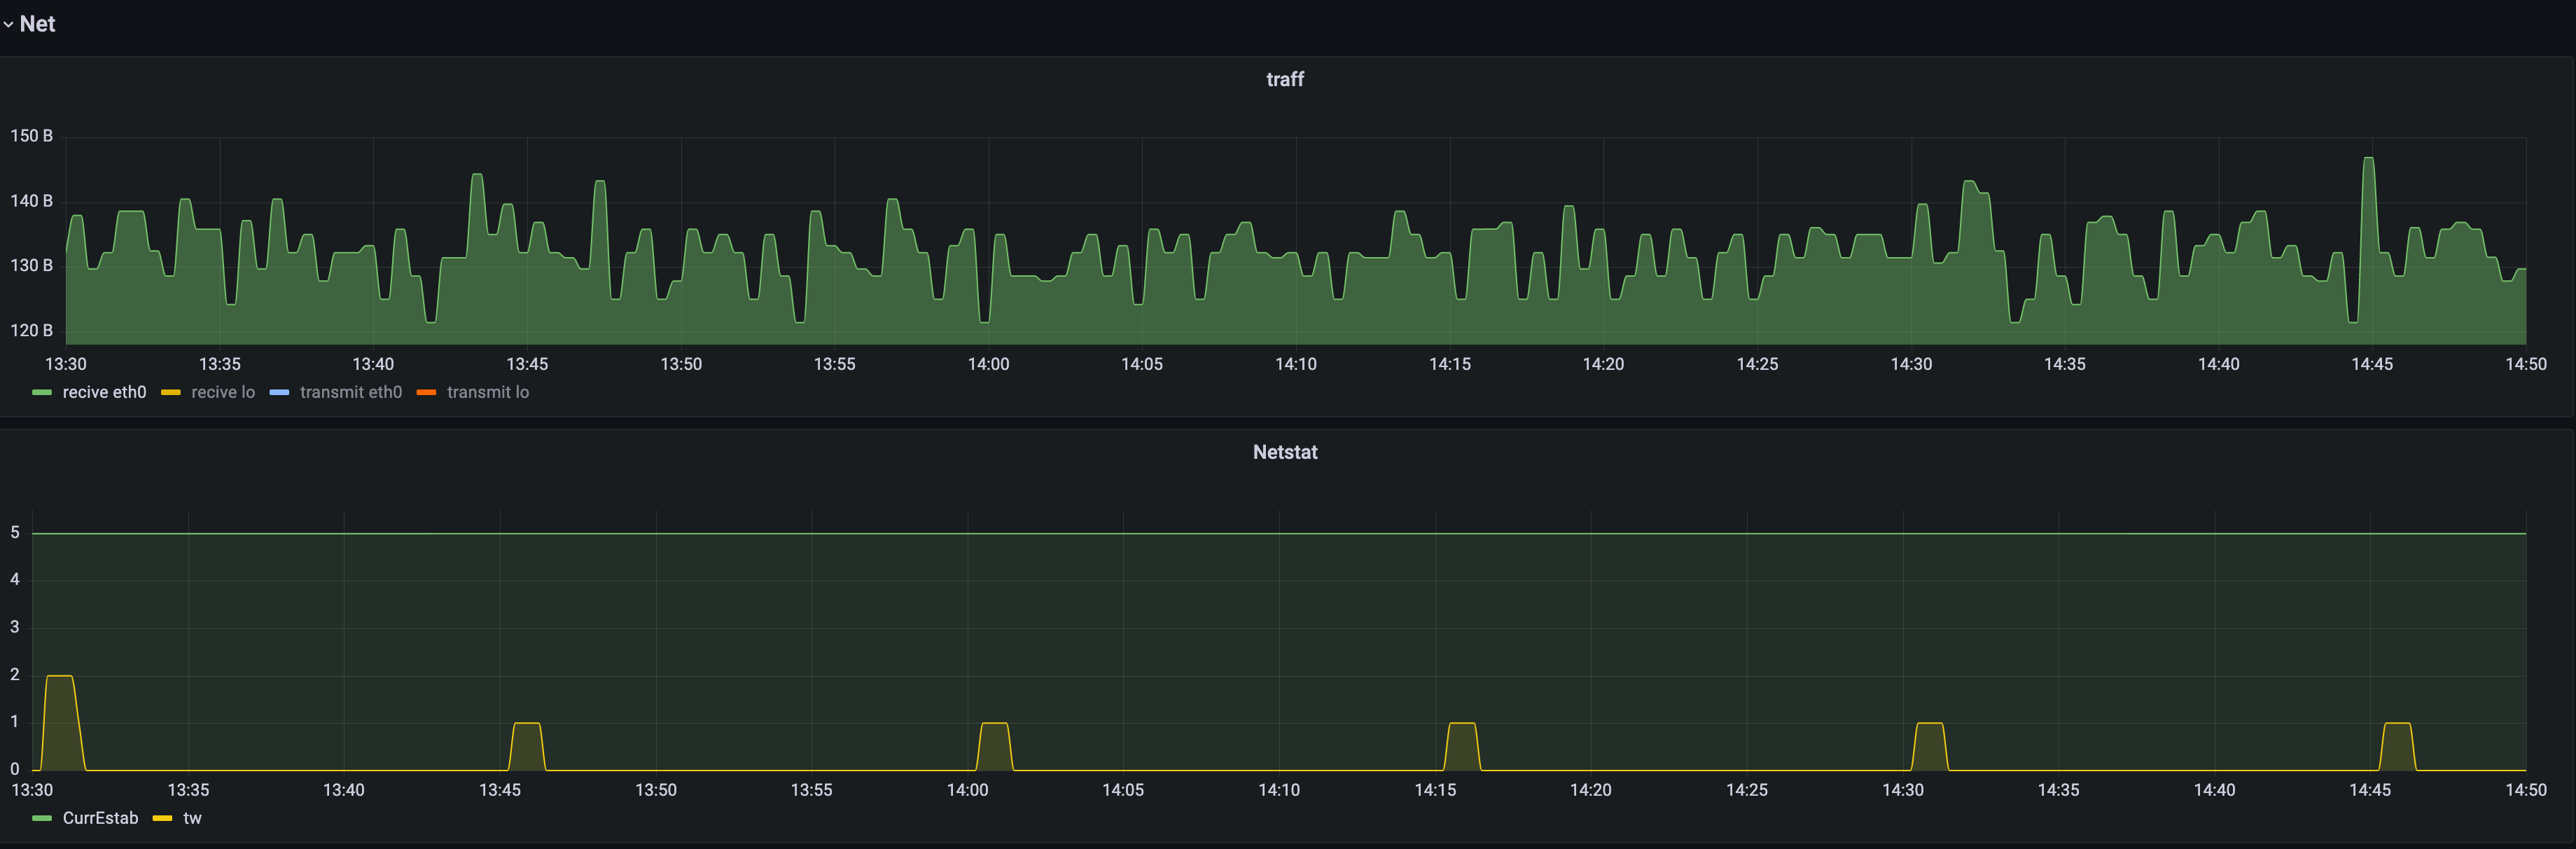This screenshot has height=849, width=2576.
Task: Click the 14:50 time label under Netstat
Action: pos(2525,790)
